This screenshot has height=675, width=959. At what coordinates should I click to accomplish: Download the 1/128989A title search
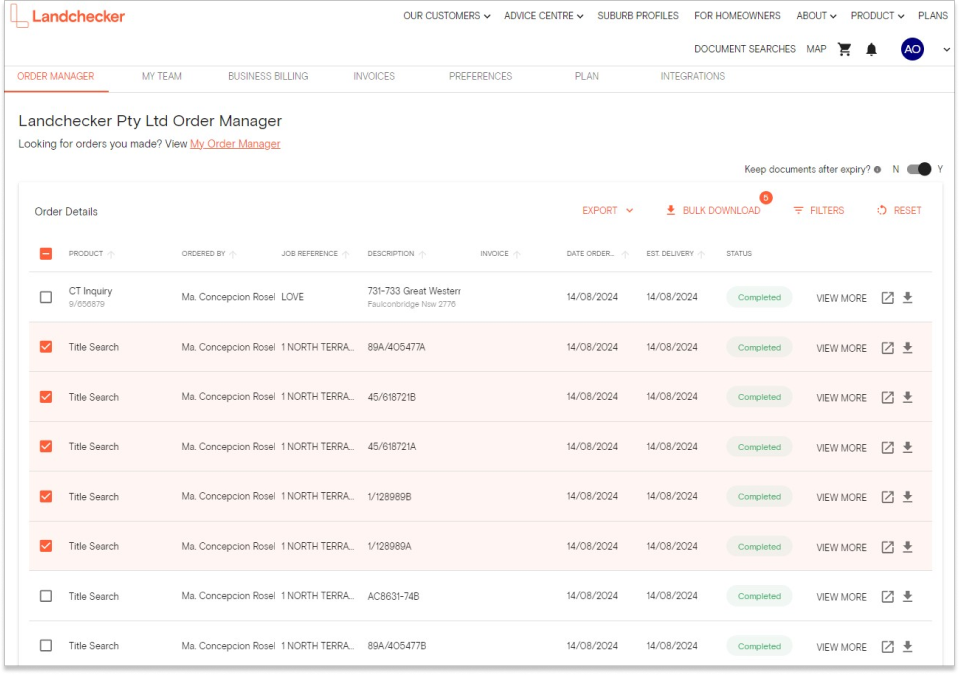pos(908,547)
